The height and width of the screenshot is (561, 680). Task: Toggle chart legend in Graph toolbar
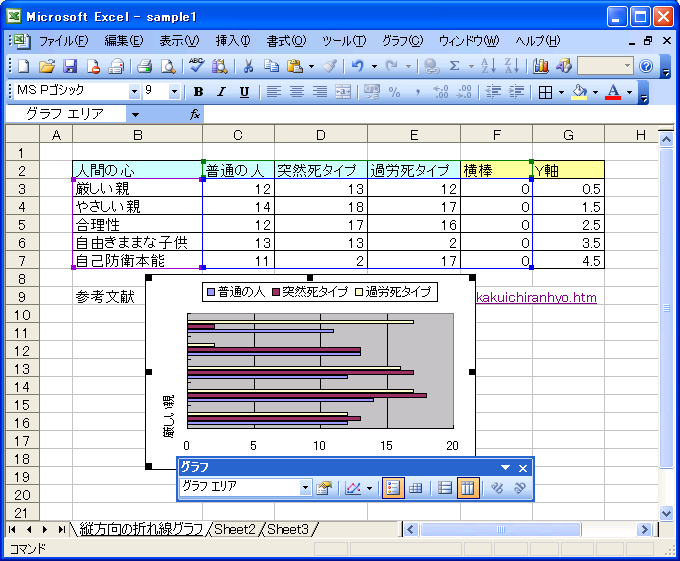(x=393, y=488)
